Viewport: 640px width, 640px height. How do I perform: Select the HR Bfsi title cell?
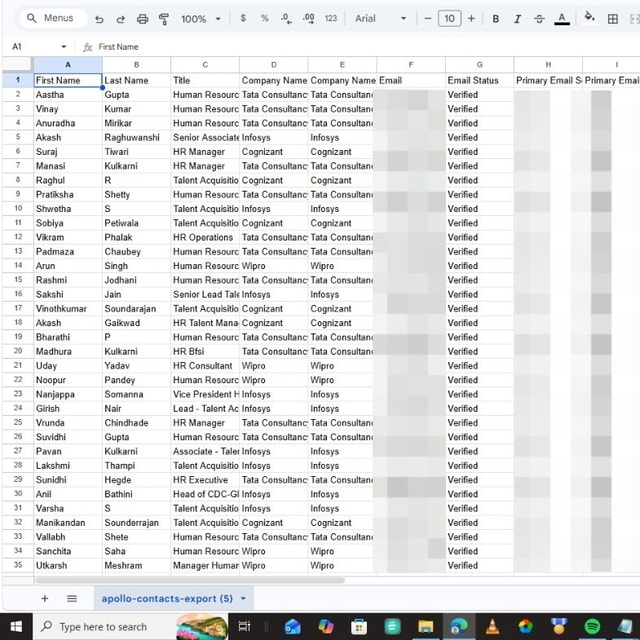(205, 351)
